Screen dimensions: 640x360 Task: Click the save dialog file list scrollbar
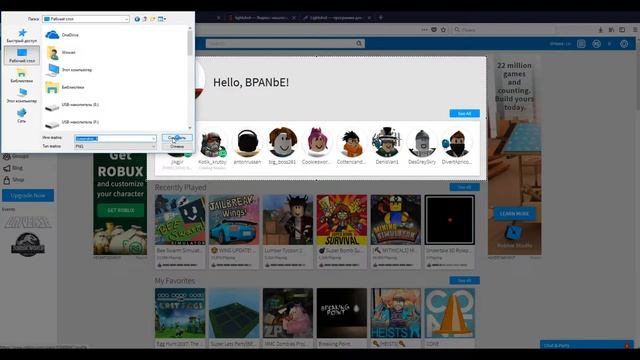[x=190, y=43]
